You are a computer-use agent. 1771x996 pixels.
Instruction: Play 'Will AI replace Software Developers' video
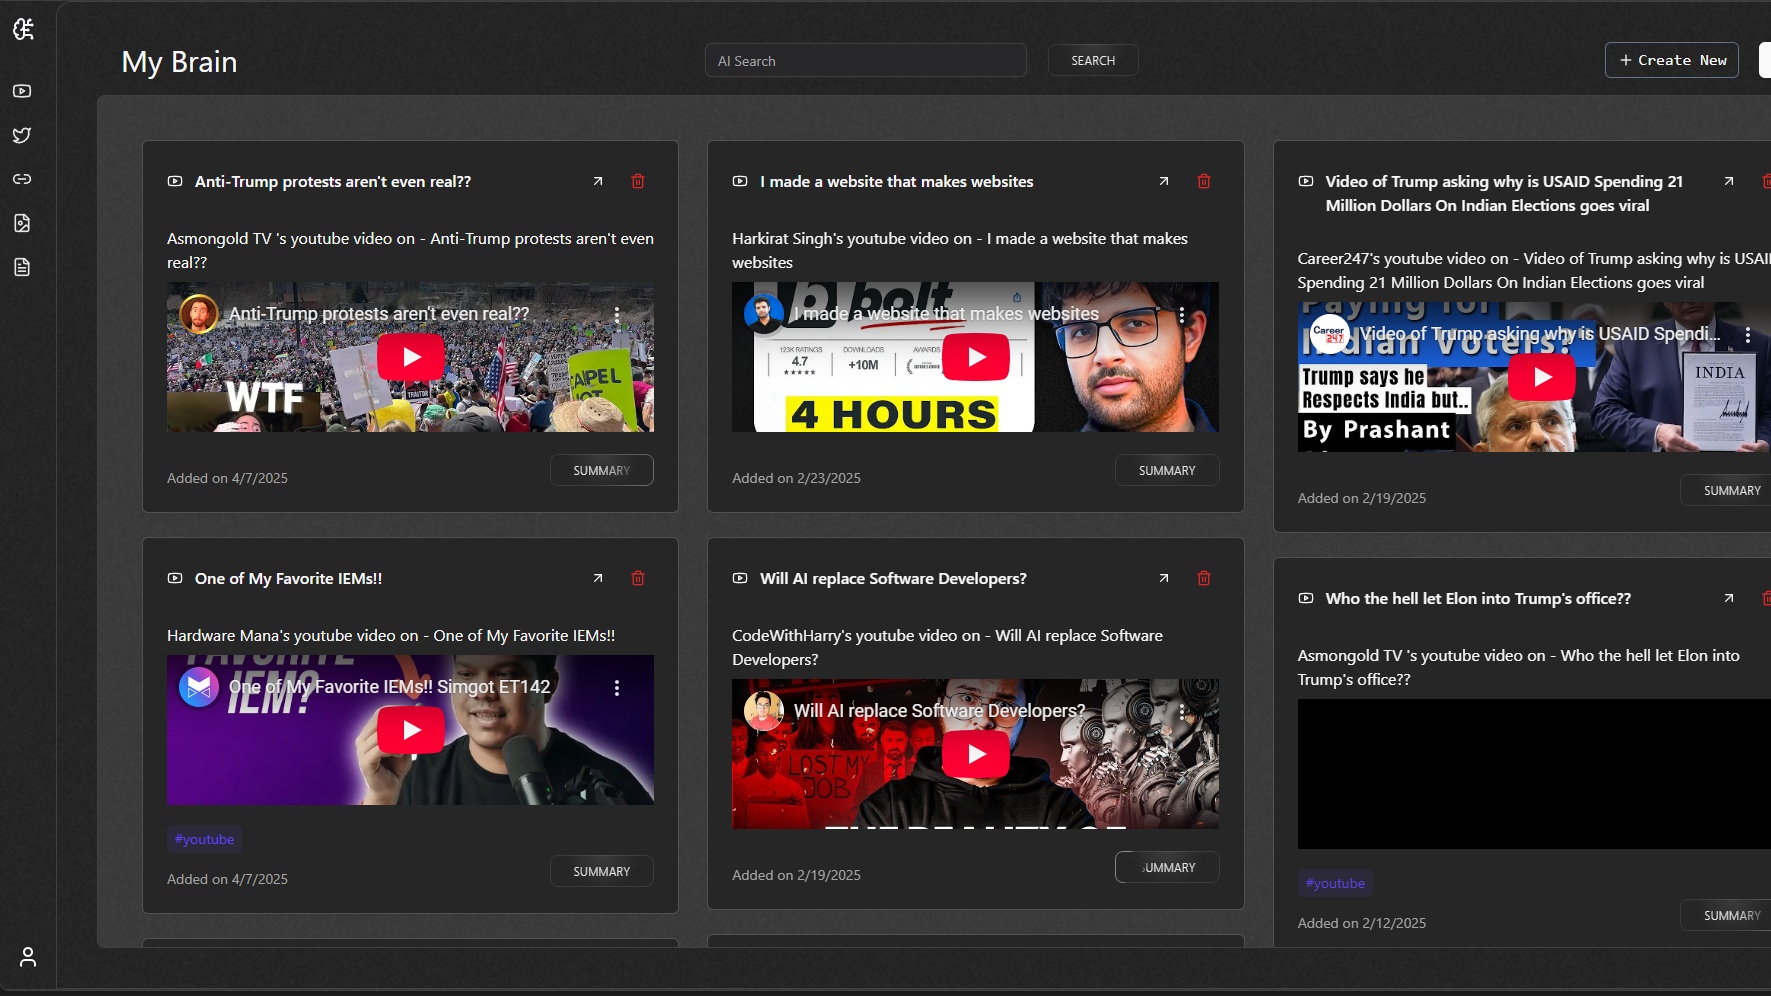(976, 754)
